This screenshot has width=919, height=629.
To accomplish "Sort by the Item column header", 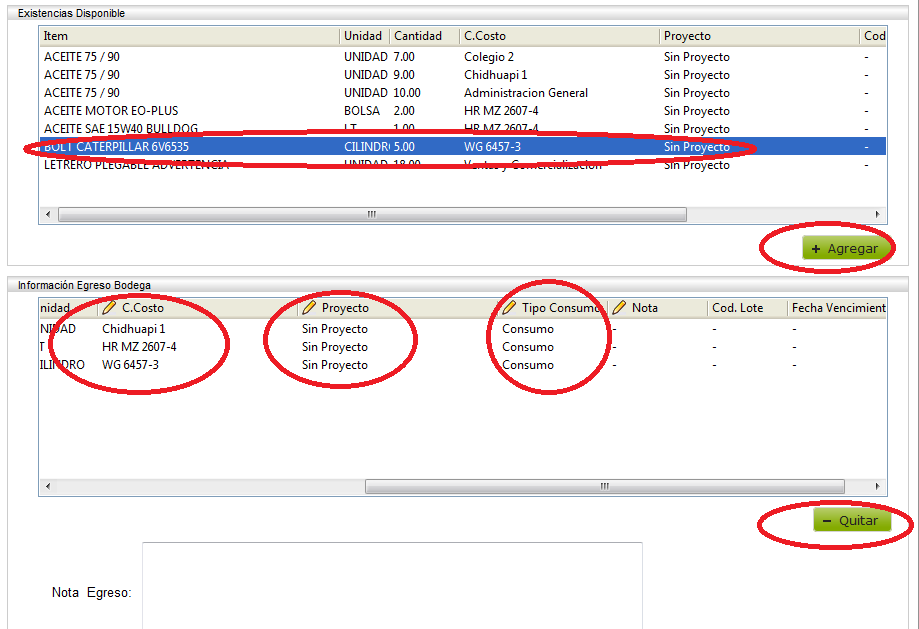I will (189, 36).
